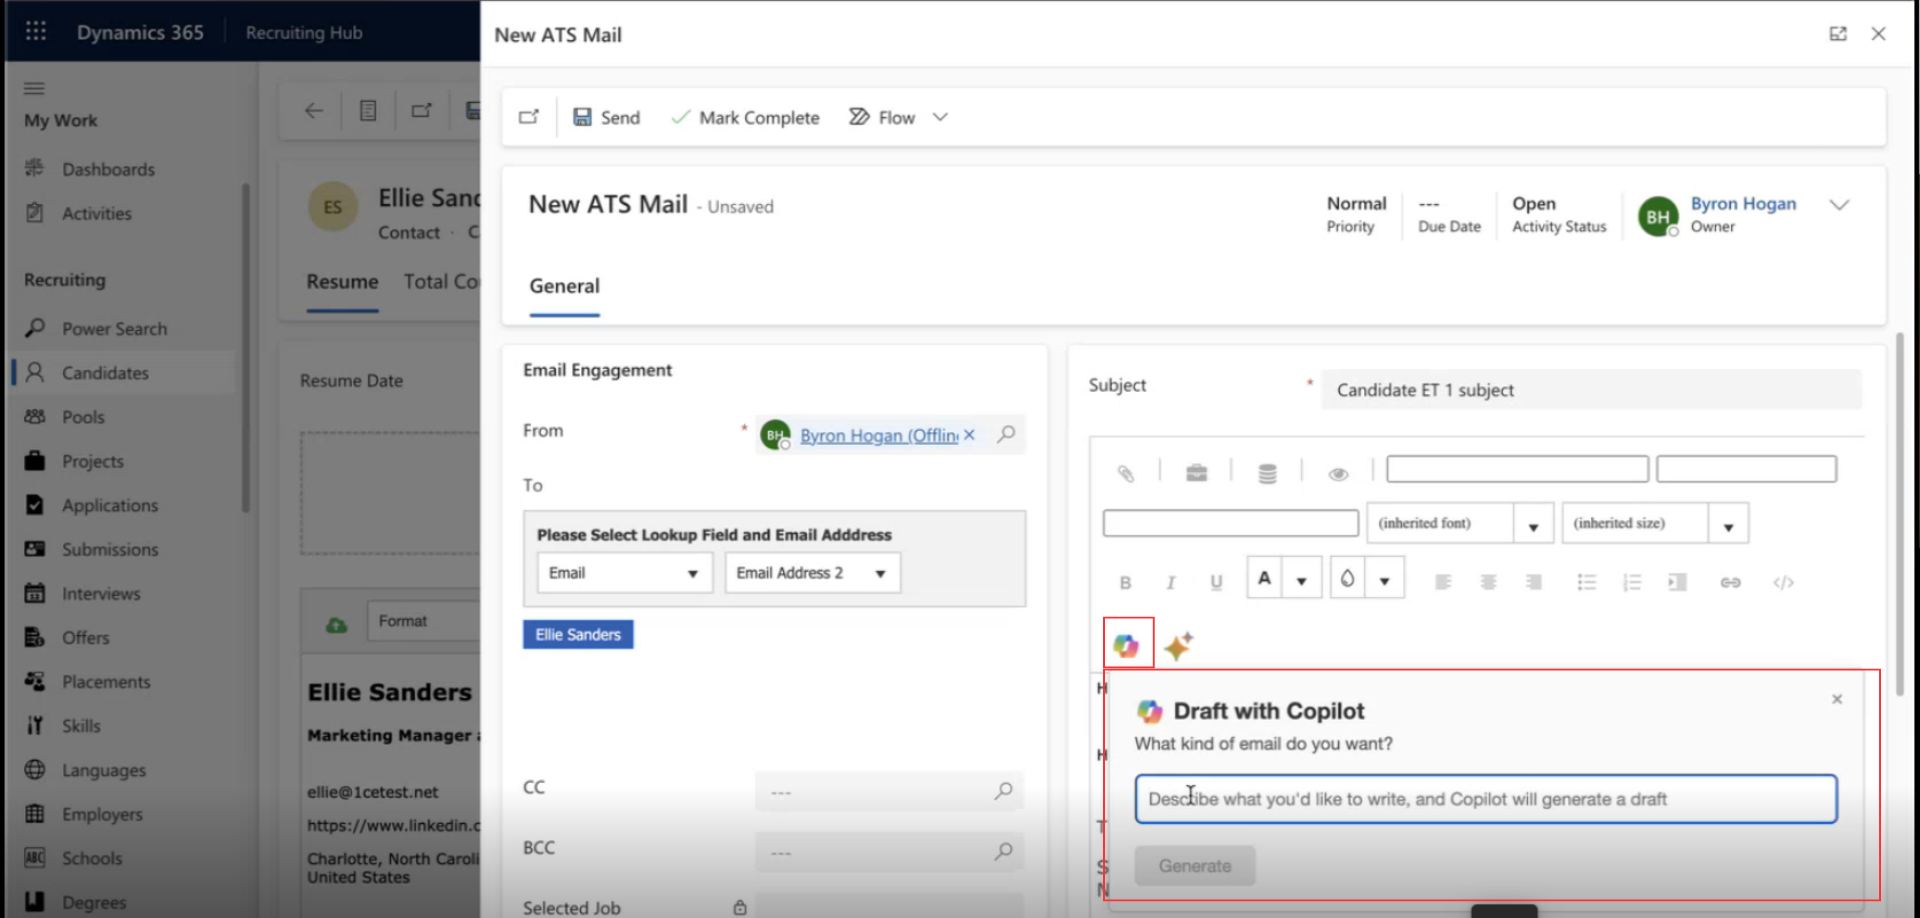
Task: Click the Generate button
Action: click(1194, 866)
